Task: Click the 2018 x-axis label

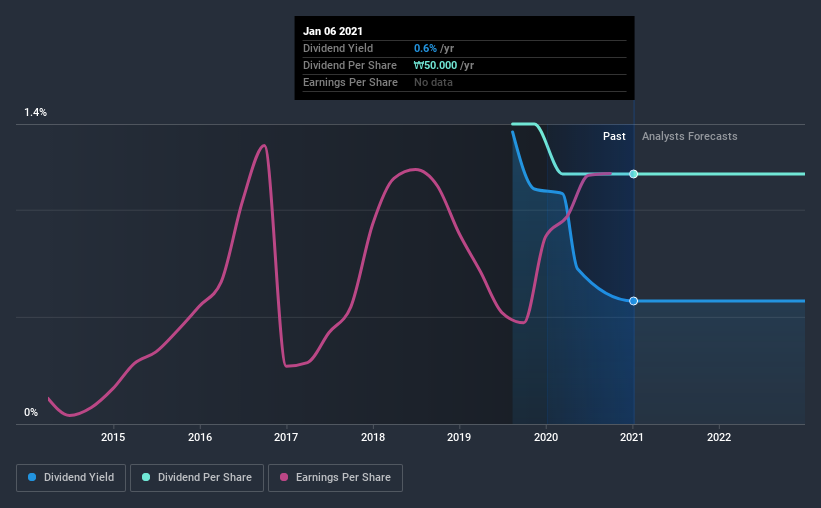Action: point(373,437)
